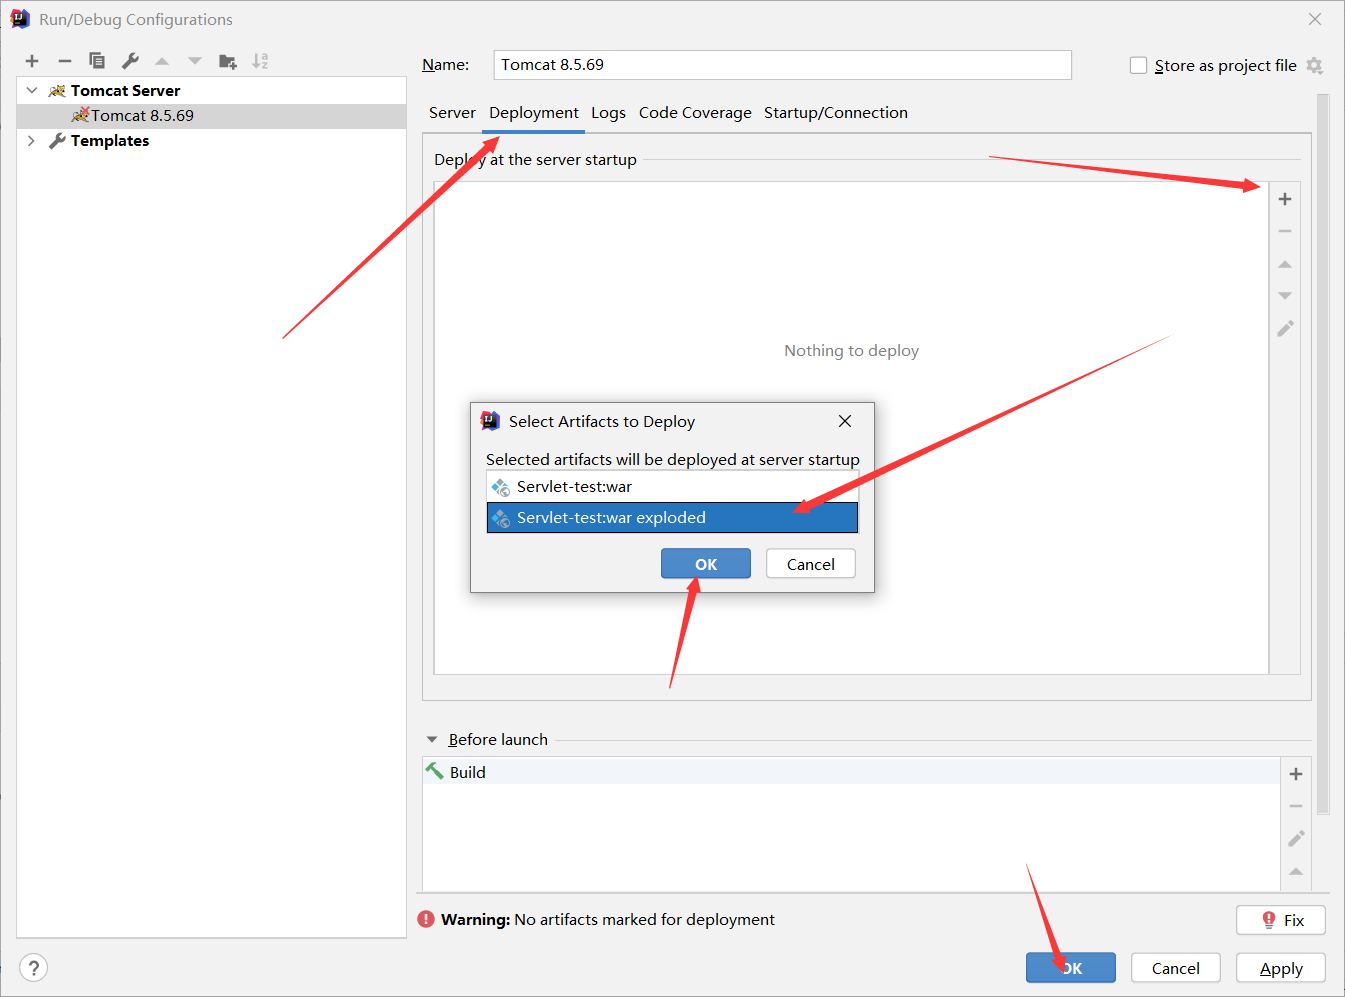Click the Templates wrench icon in tree
The image size is (1345, 997).
57,141
